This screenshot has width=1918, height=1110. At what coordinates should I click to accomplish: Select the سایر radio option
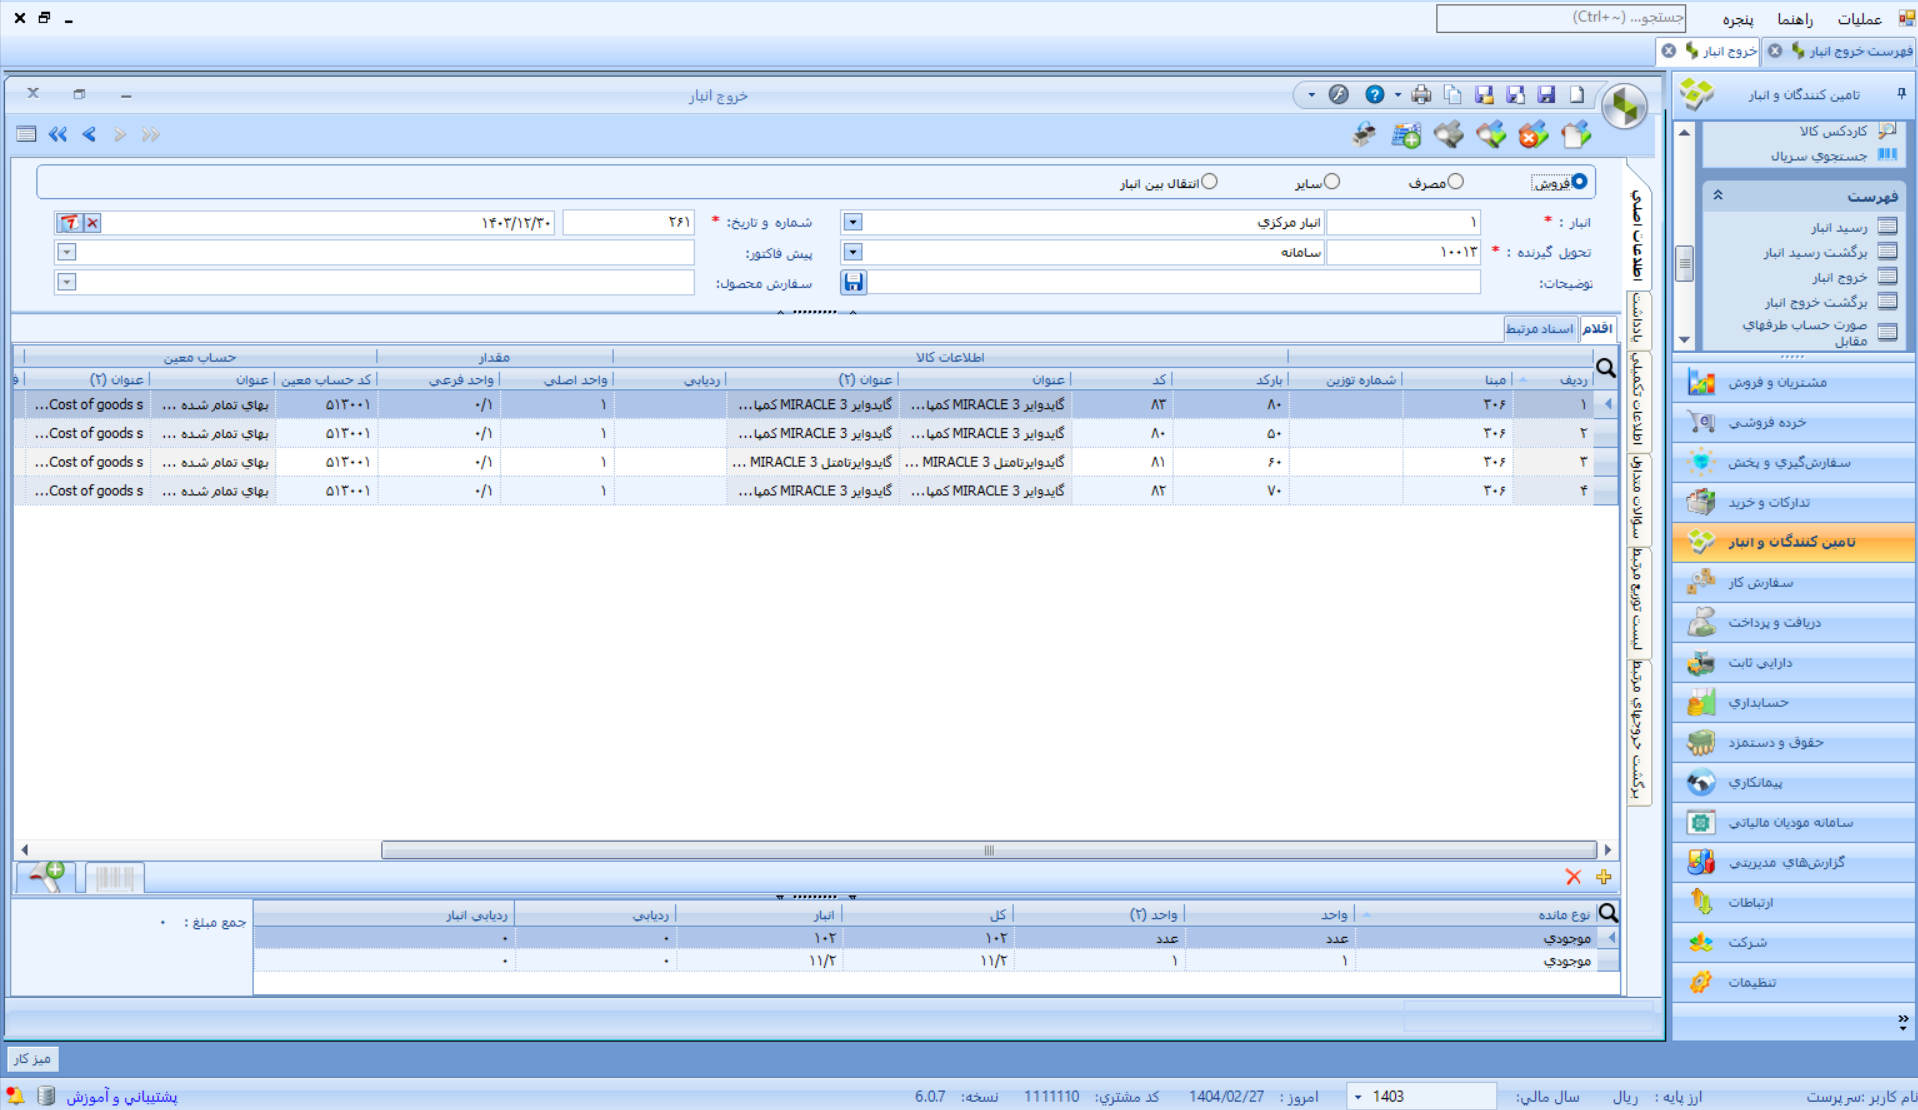[1332, 182]
